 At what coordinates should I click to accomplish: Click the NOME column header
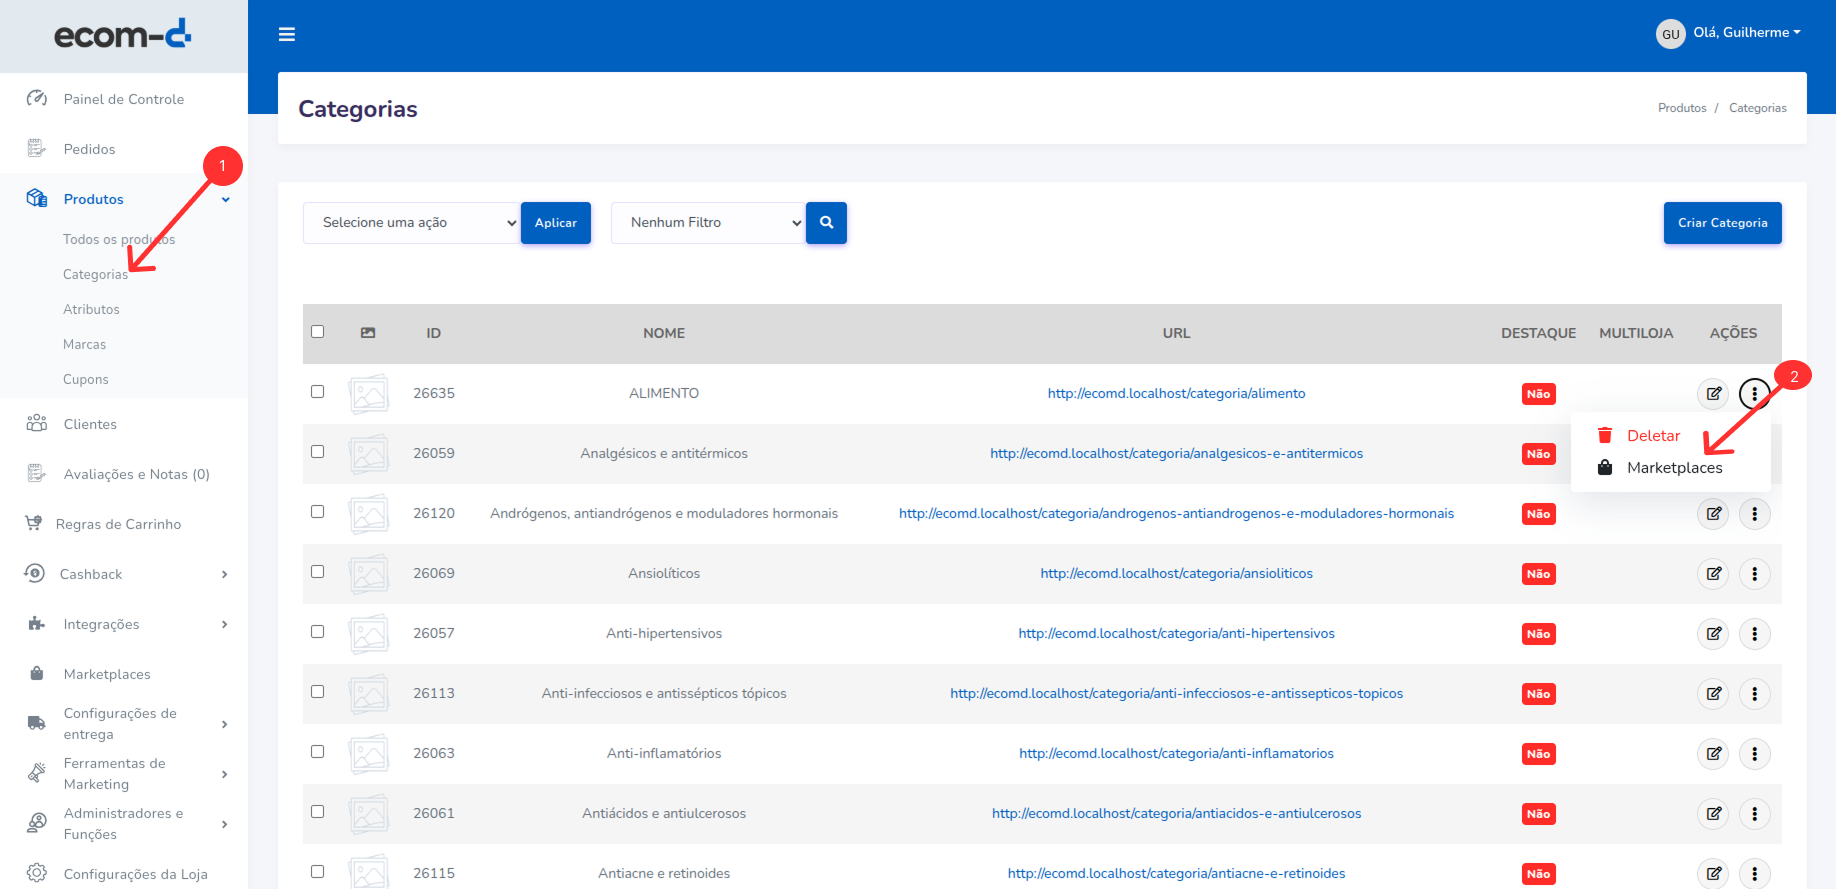(664, 333)
